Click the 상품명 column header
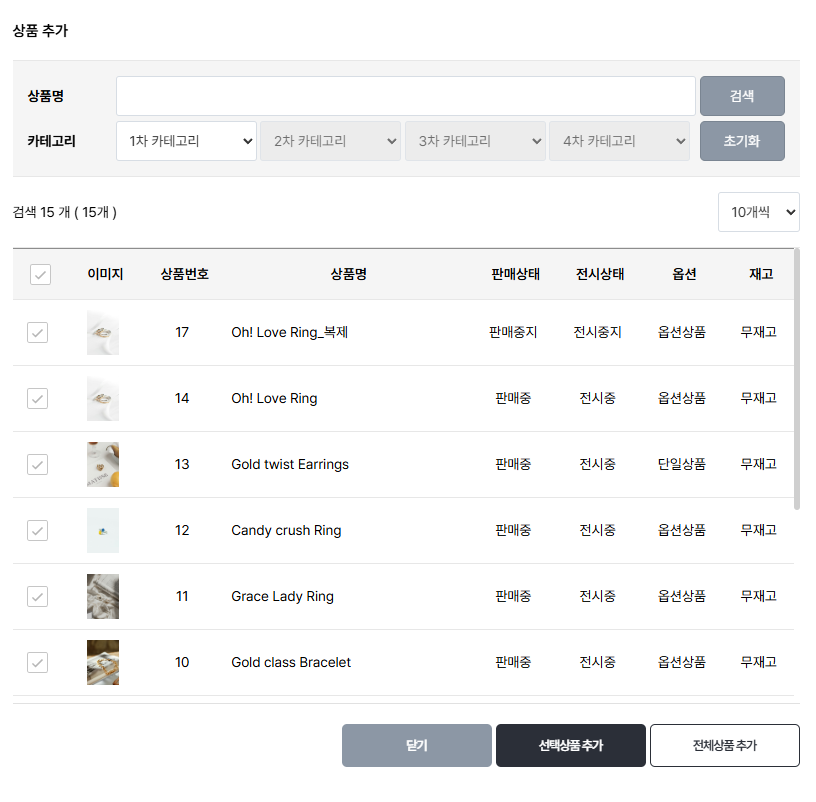The width and height of the screenshot is (816, 802). coord(348,275)
